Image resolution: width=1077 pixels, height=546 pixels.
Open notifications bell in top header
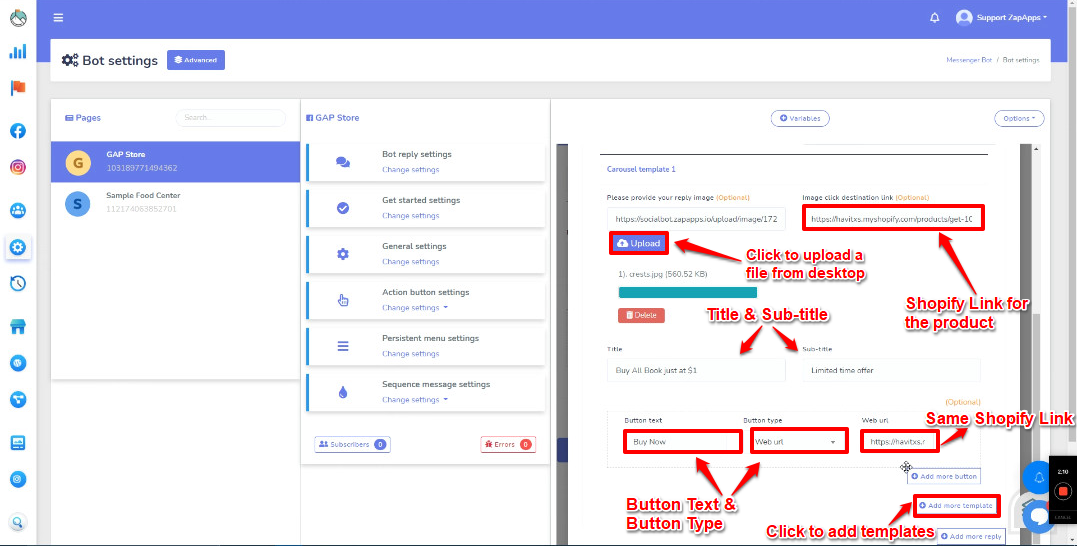point(935,18)
